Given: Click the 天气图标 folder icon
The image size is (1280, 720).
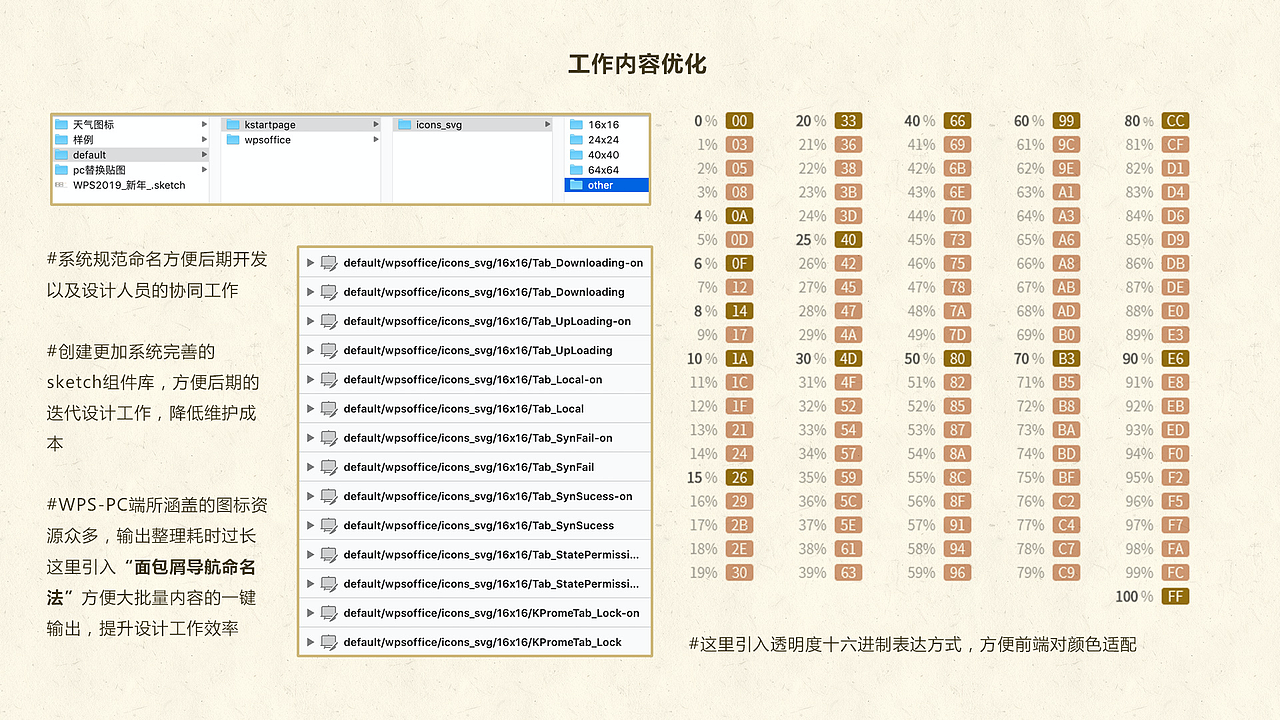Looking at the screenshot, I should pos(61,125).
